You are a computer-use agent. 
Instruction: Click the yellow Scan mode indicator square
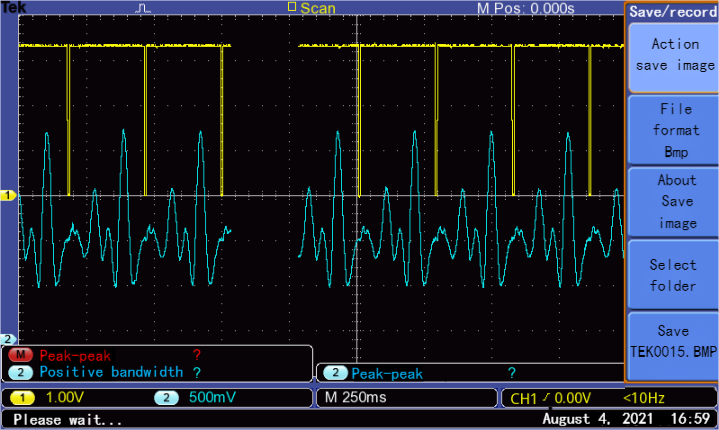pyautogui.click(x=292, y=8)
